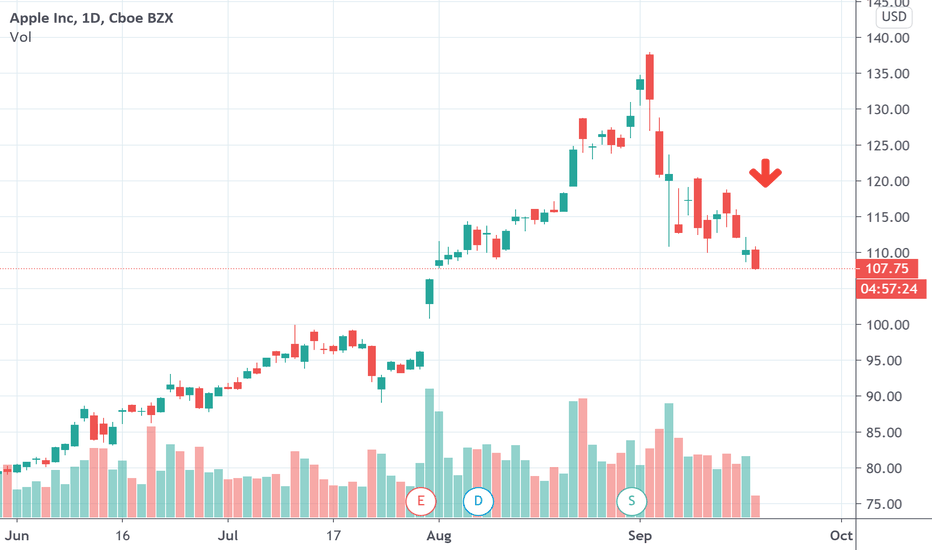Screen dimensions: 932x550
Task: Click the 17 date label on axis
Action: pos(333,536)
